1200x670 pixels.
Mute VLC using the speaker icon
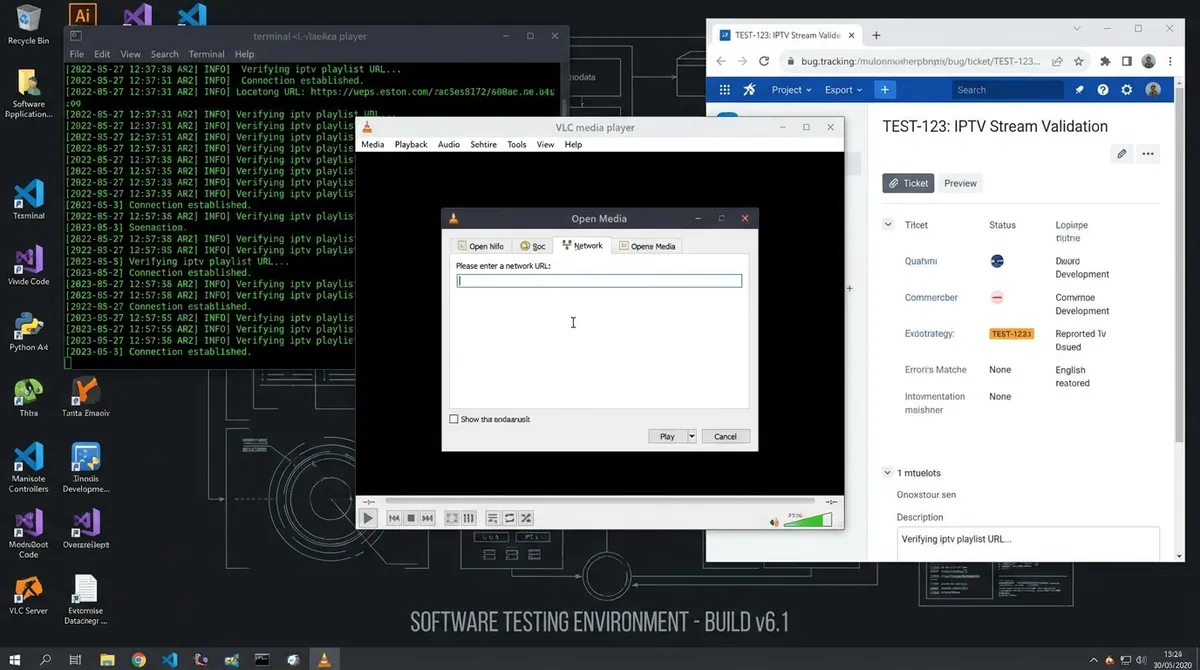click(774, 521)
